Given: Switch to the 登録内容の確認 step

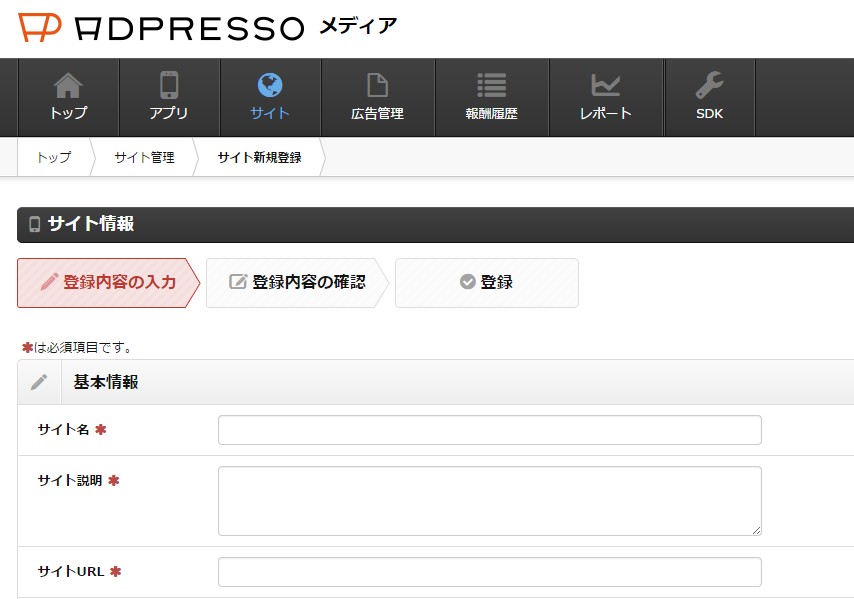Looking at the screenshot, I should pos(297,283).
